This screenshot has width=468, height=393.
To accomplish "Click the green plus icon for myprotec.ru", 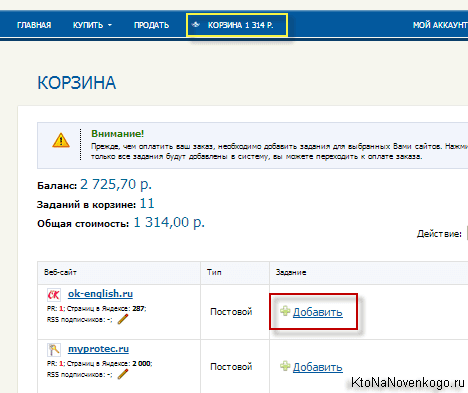I will pyautogui.click(x=285, y=366).
